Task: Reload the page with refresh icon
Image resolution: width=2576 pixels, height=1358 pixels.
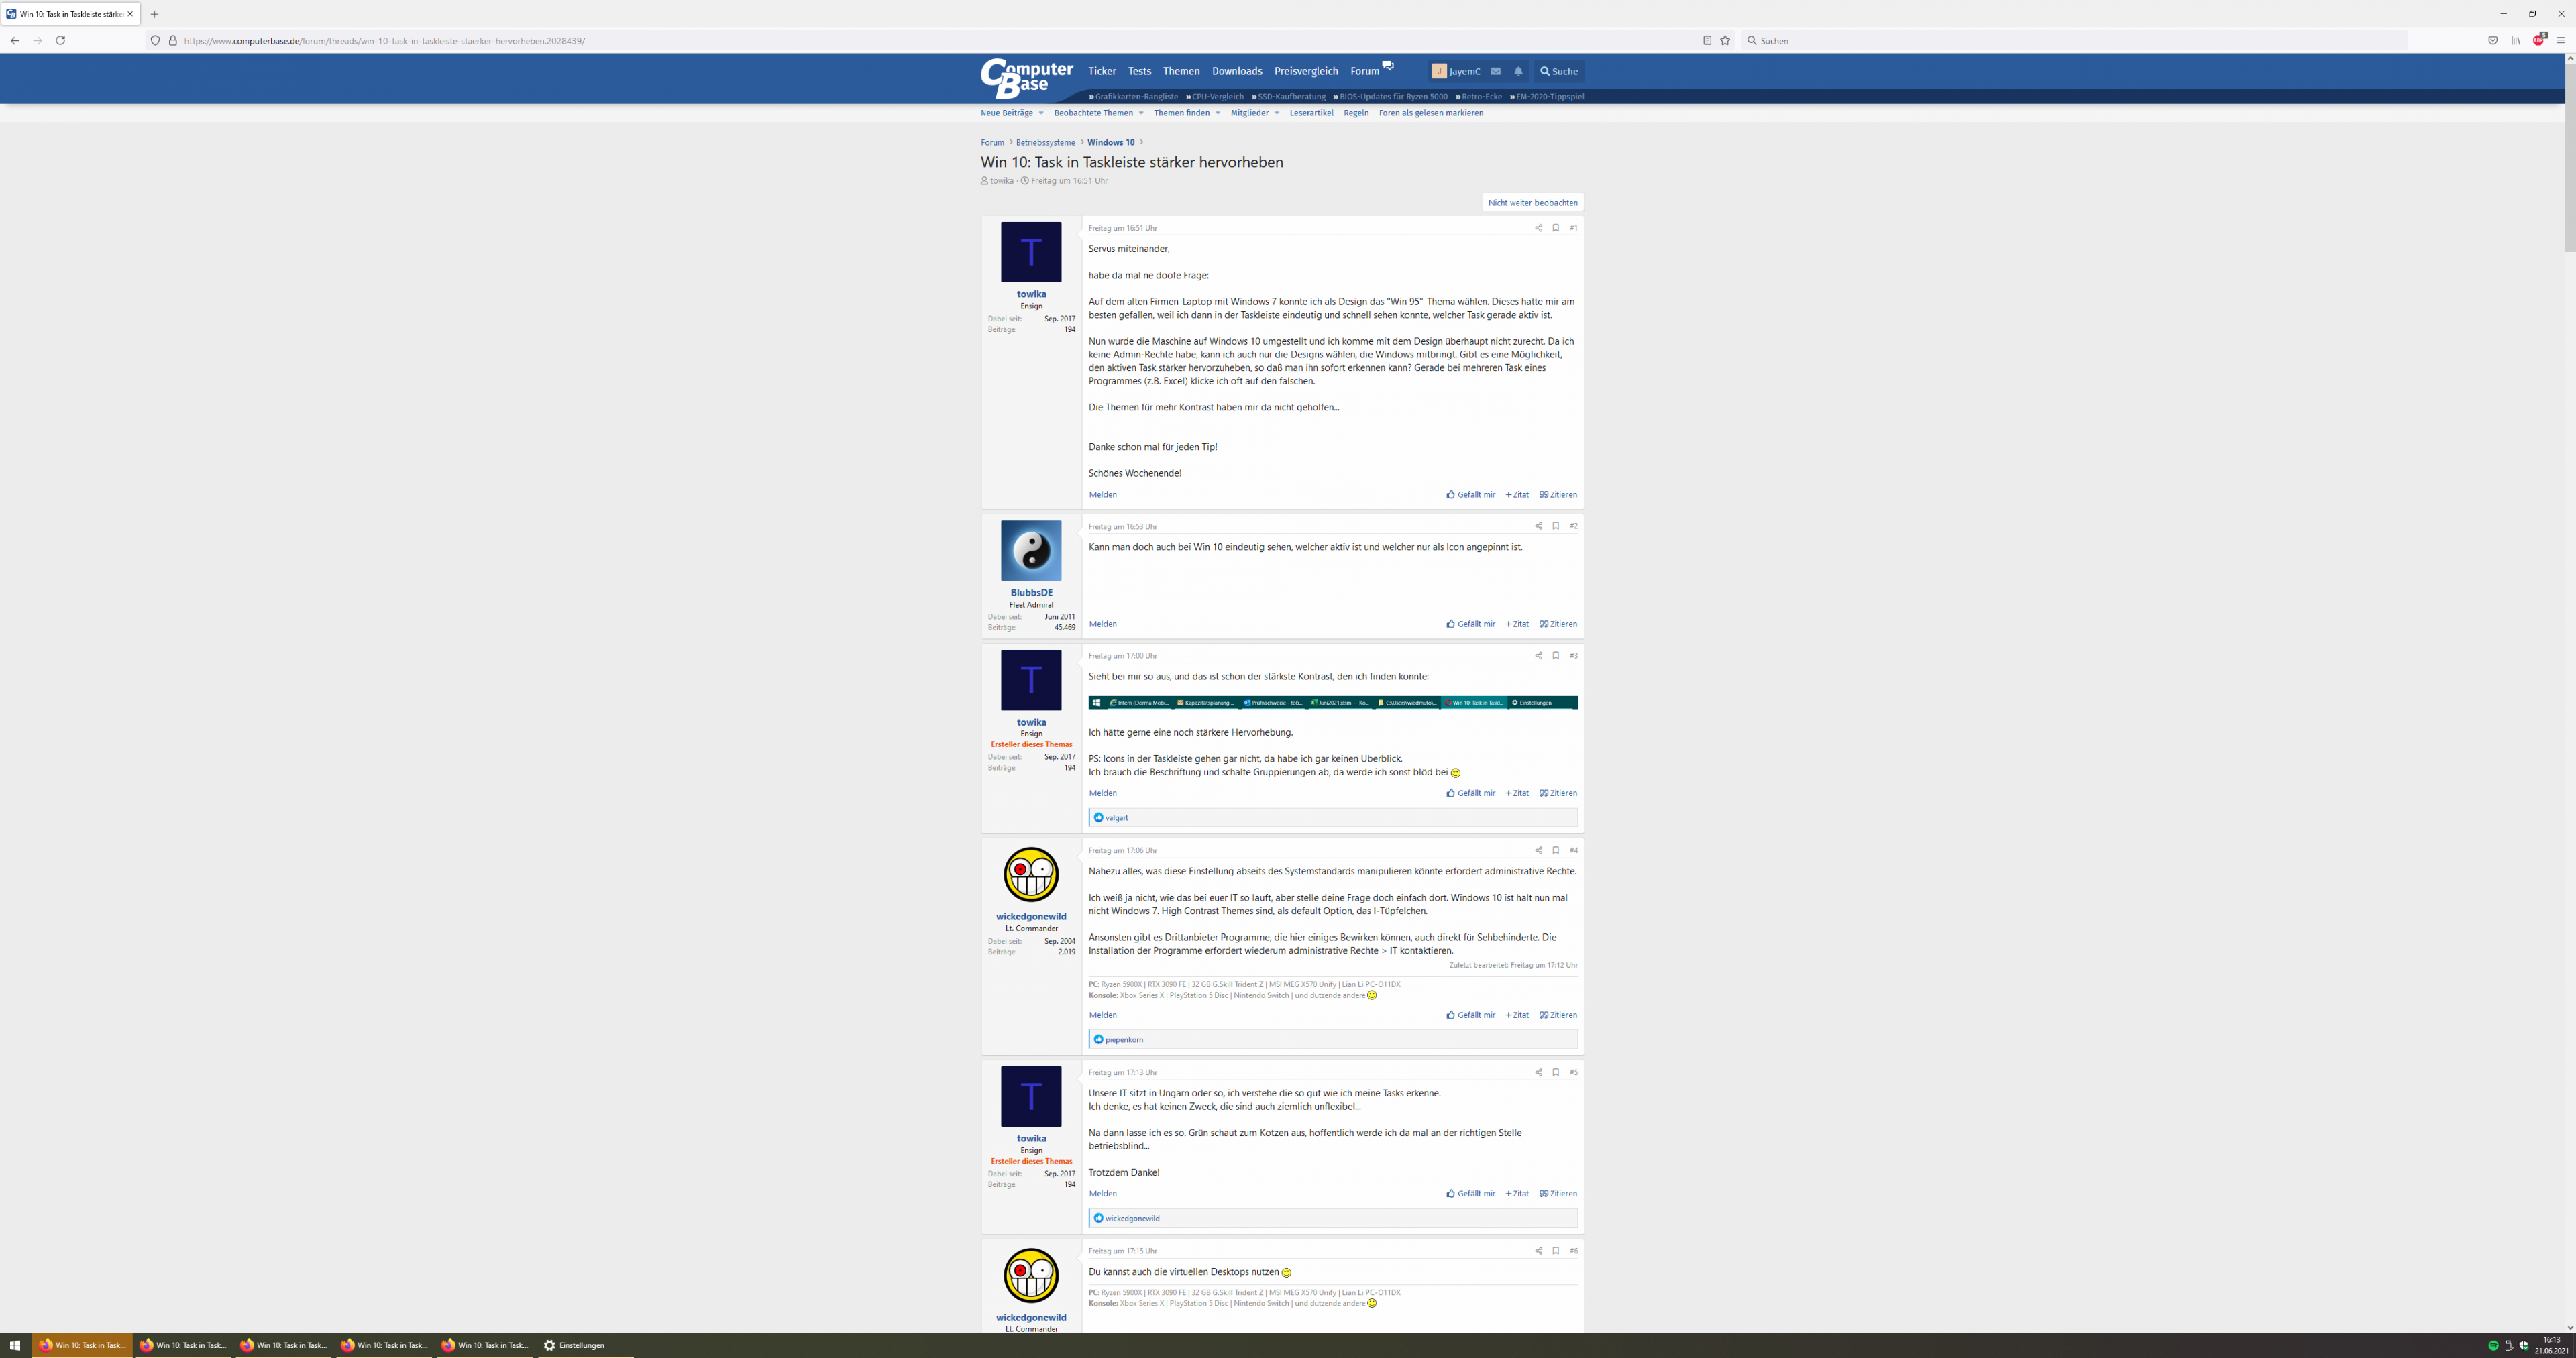Action: coord(60,41)
